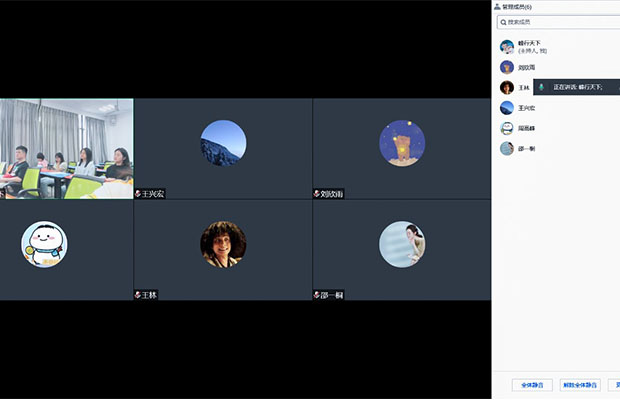Click 刘欣雨's starry bear avatar tile
The height and width of the screenshot is (400, 620).
(x=401, y=143)
